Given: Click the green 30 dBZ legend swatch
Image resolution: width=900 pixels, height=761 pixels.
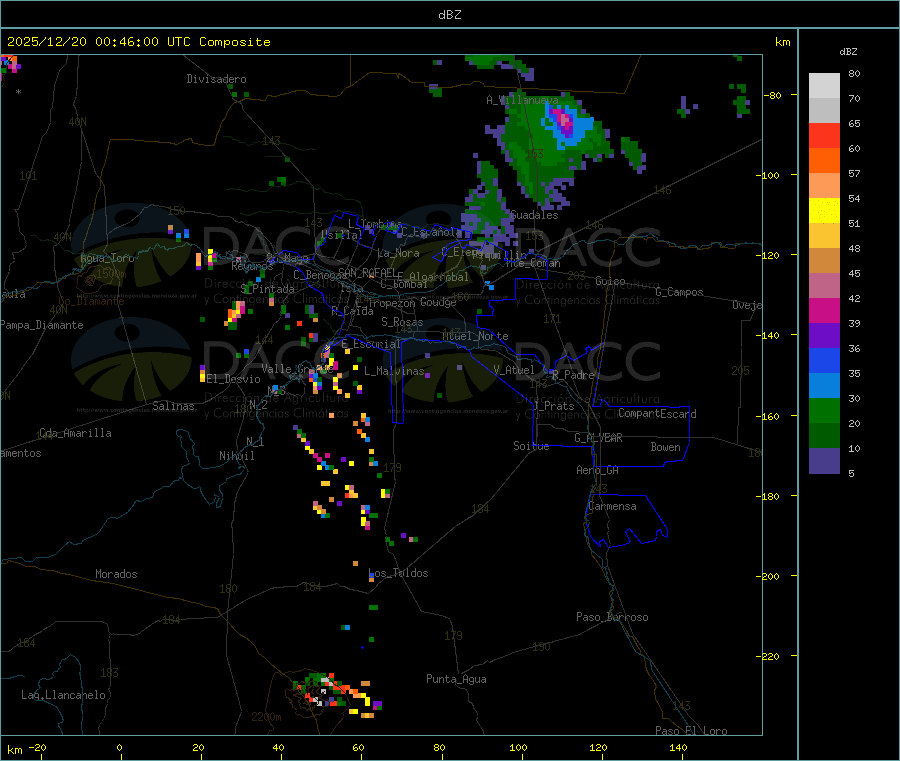Looking at the screenshot, I should click(824, 410).
